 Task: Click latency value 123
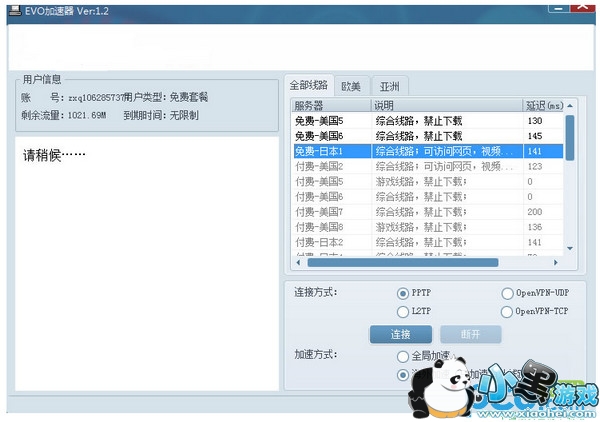click(535, 166)
